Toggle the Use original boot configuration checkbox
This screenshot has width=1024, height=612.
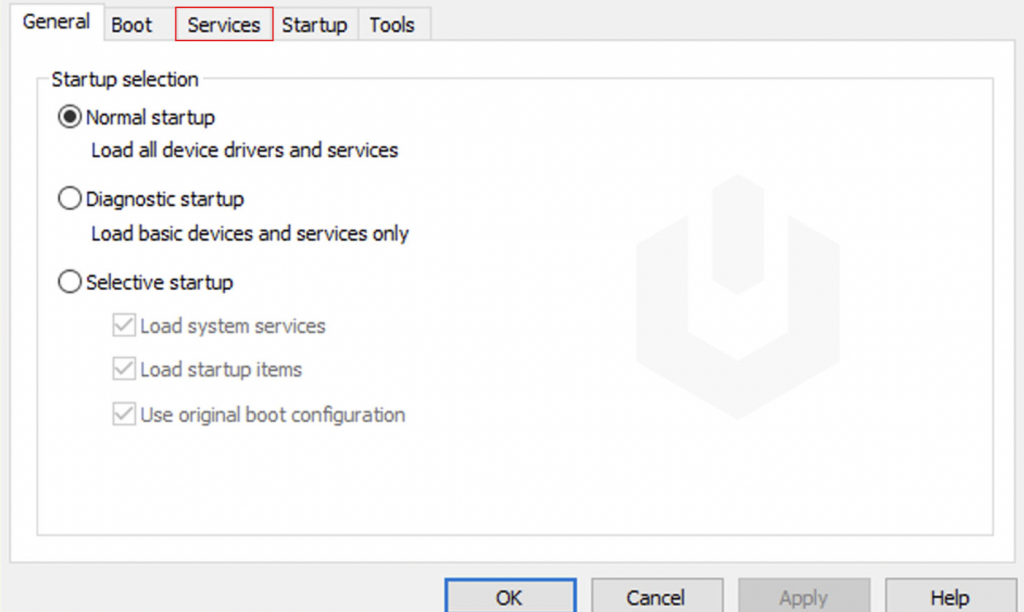tap(124, 414)
